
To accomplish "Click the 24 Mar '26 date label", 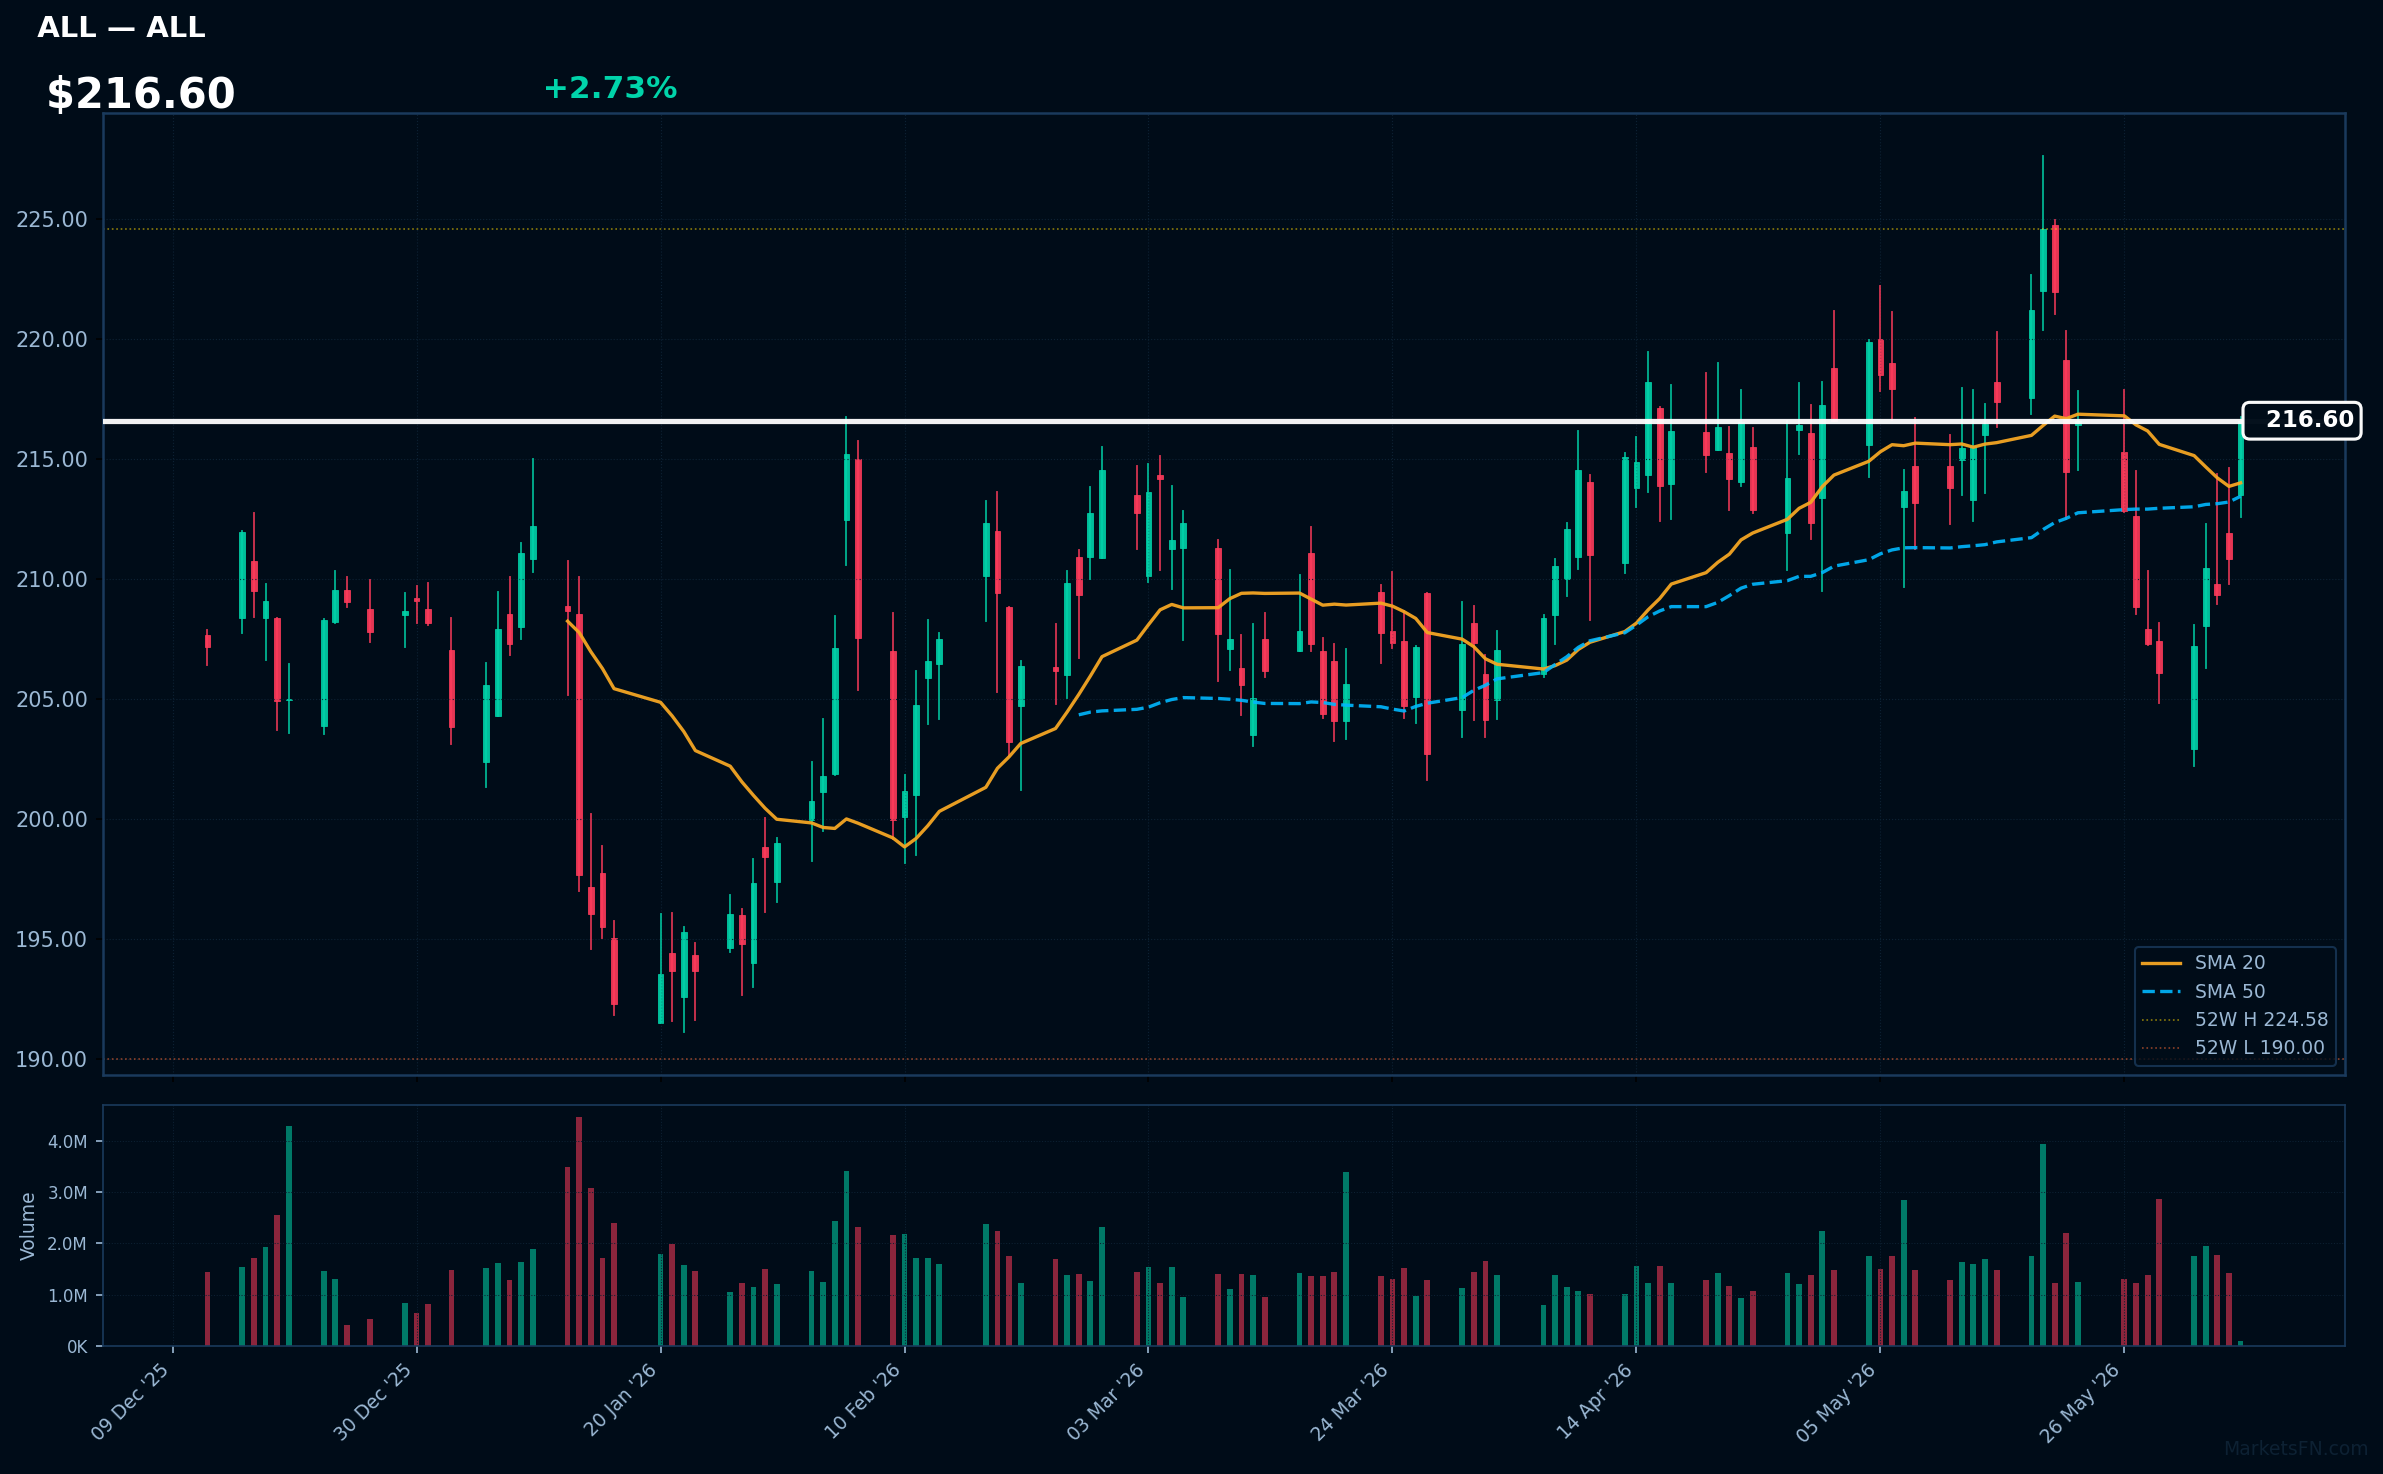I will (1350, 1402).
